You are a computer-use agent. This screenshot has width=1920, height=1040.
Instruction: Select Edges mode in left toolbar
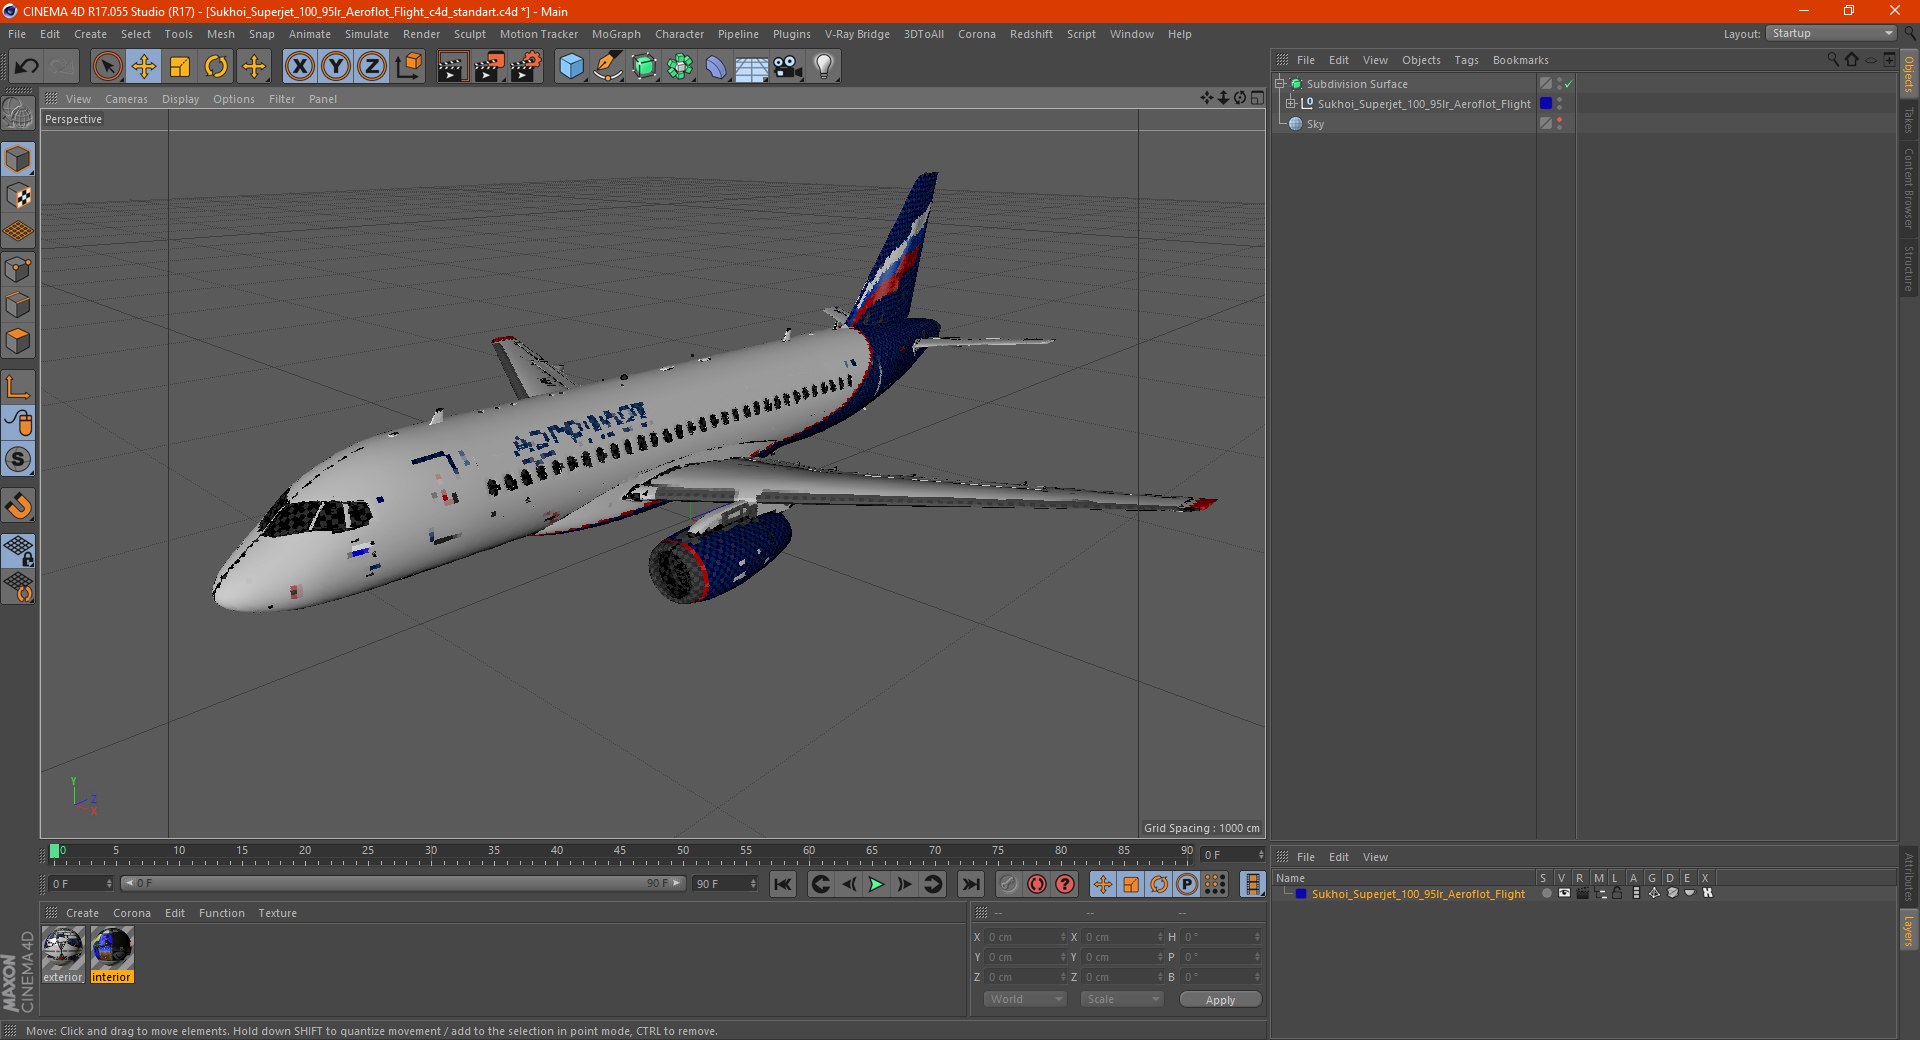click(x=19, y=305)
